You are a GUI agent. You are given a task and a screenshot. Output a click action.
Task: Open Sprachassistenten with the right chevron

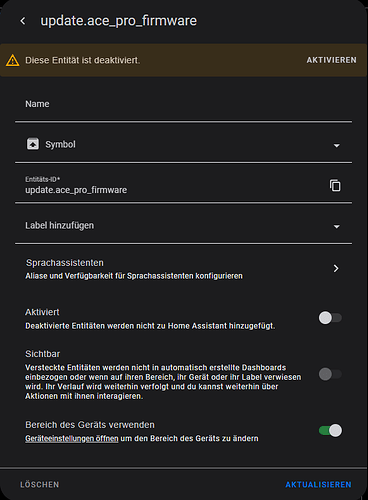[x=336, y=269]
